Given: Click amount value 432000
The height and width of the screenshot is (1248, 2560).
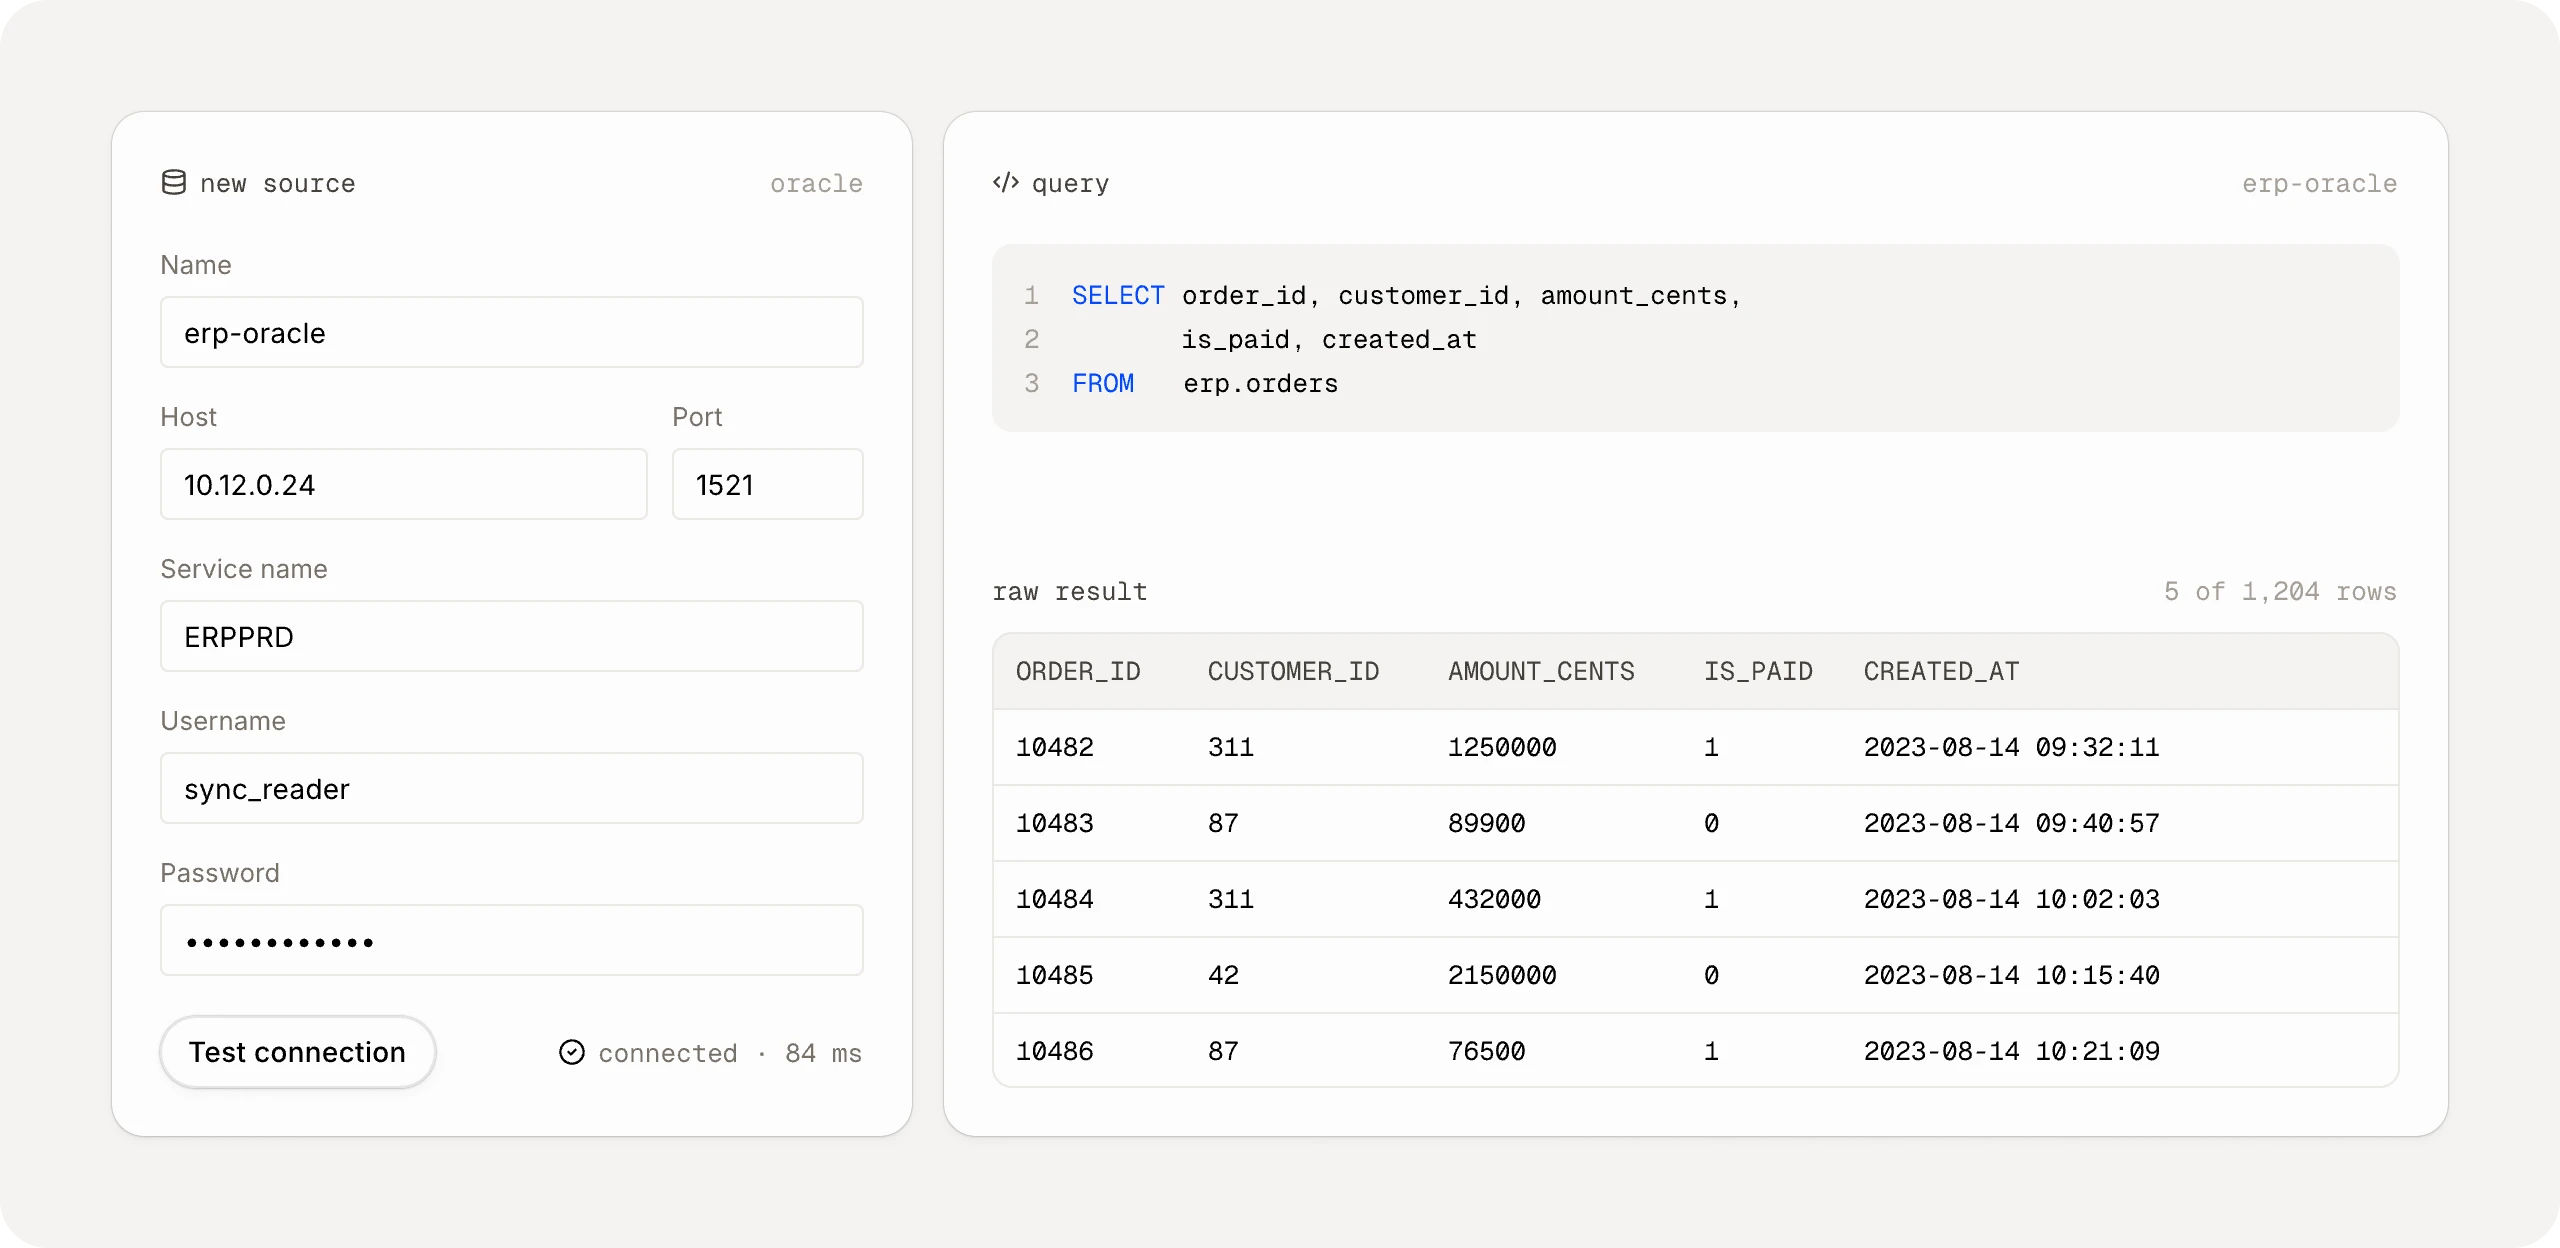Looking at the screenshot, I should [x=1494, y=899].
